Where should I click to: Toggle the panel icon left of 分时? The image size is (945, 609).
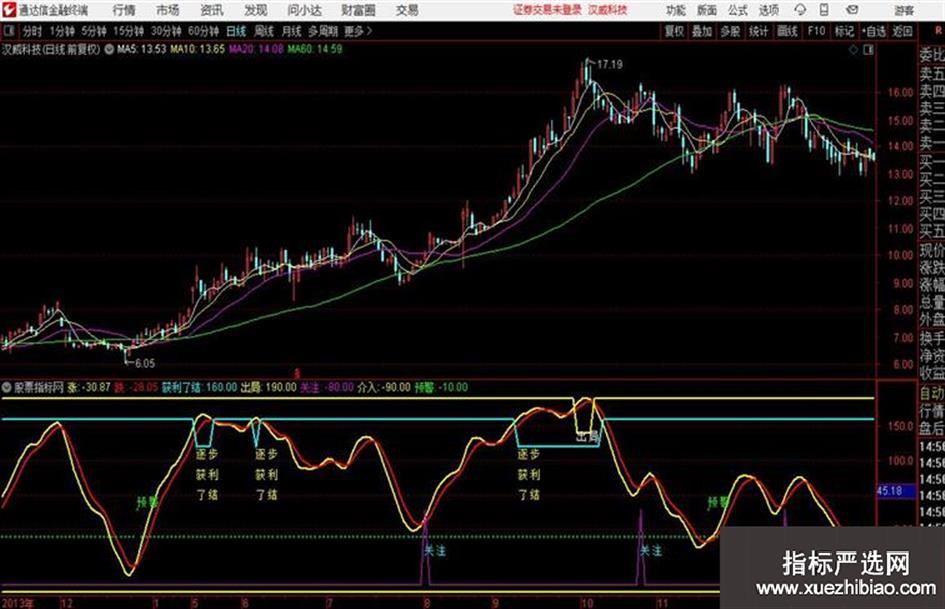[x=8, y=31]
